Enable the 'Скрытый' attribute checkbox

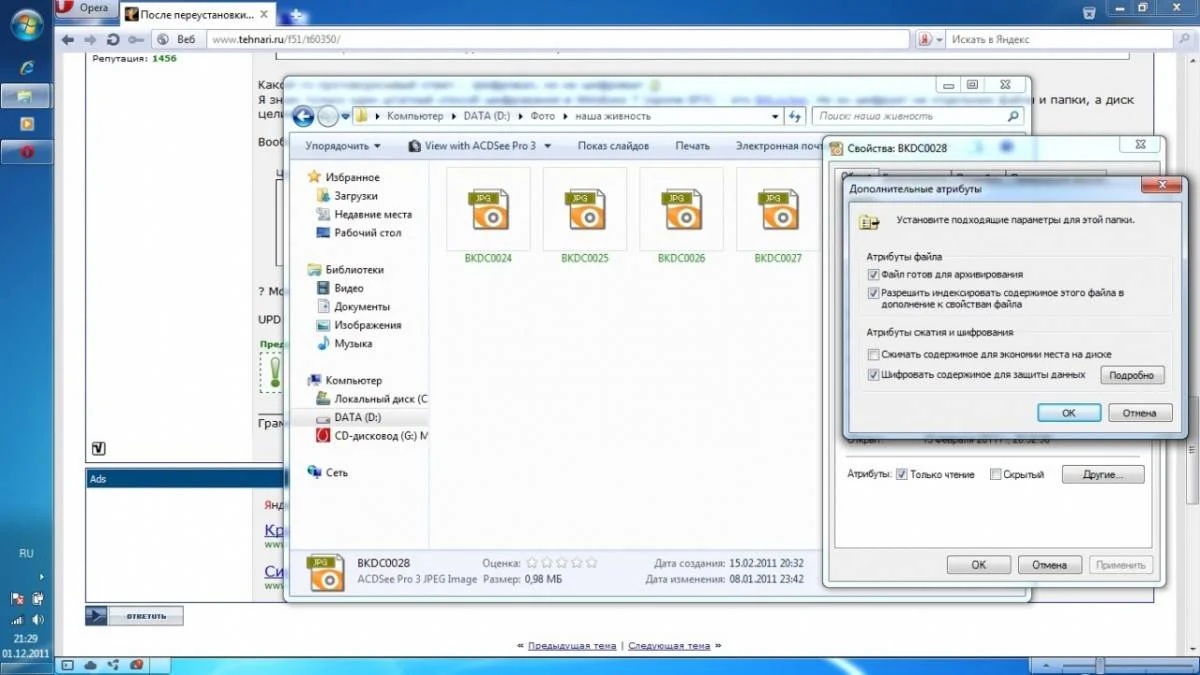coord(995,474)
